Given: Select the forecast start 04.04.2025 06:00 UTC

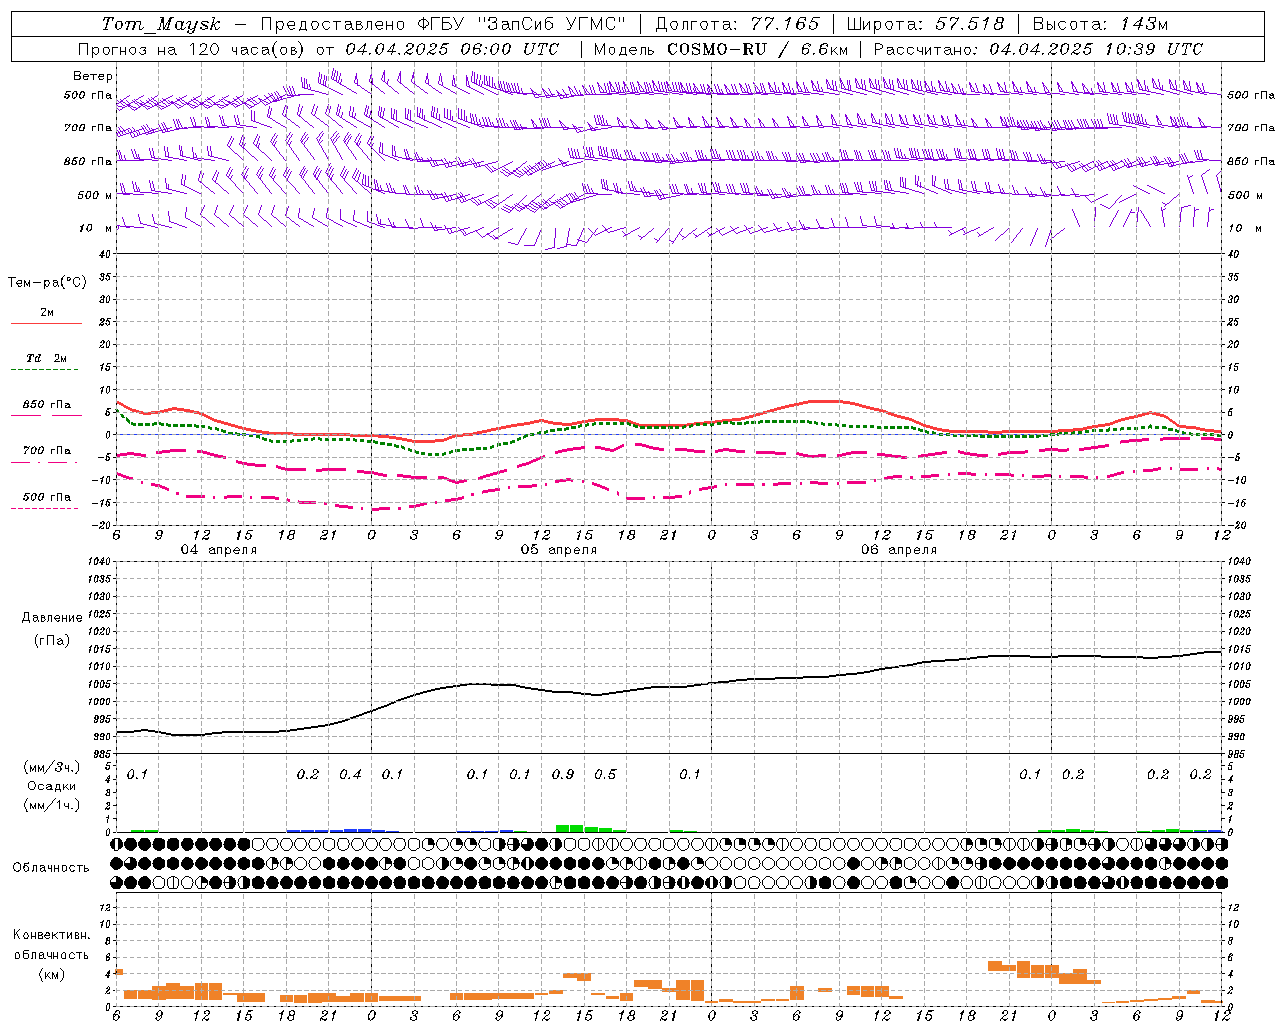Looking at the screenshot, I should [x=452, y=49].
